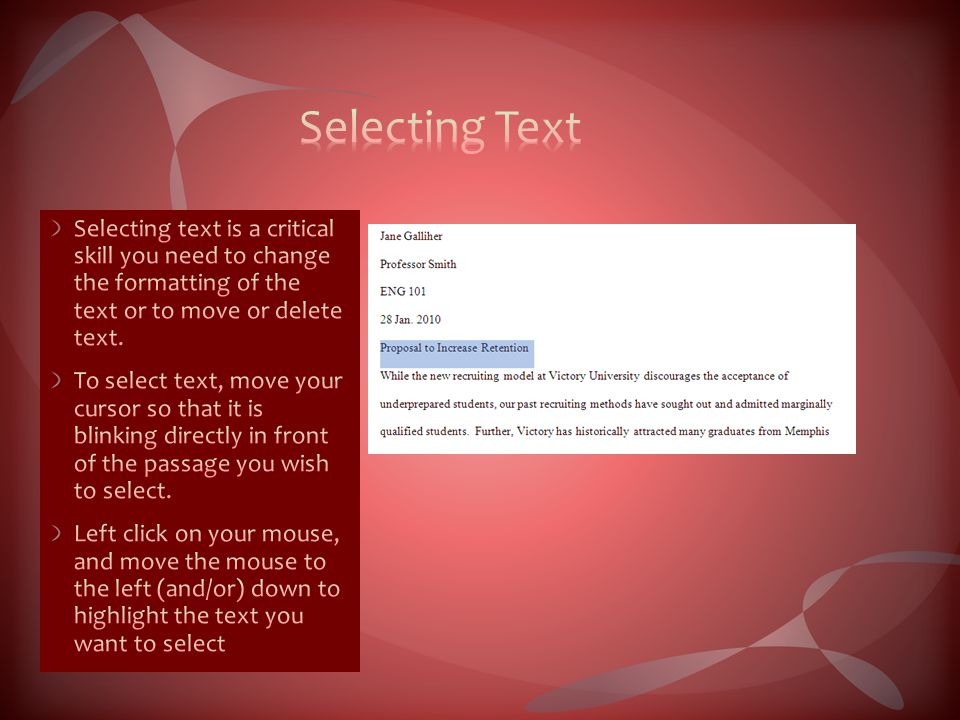Click the line starting 'underprepared students'
Image resolution: width=960 pixels, height=720 pixels.
pyautogui.click(x=606, y=404)
